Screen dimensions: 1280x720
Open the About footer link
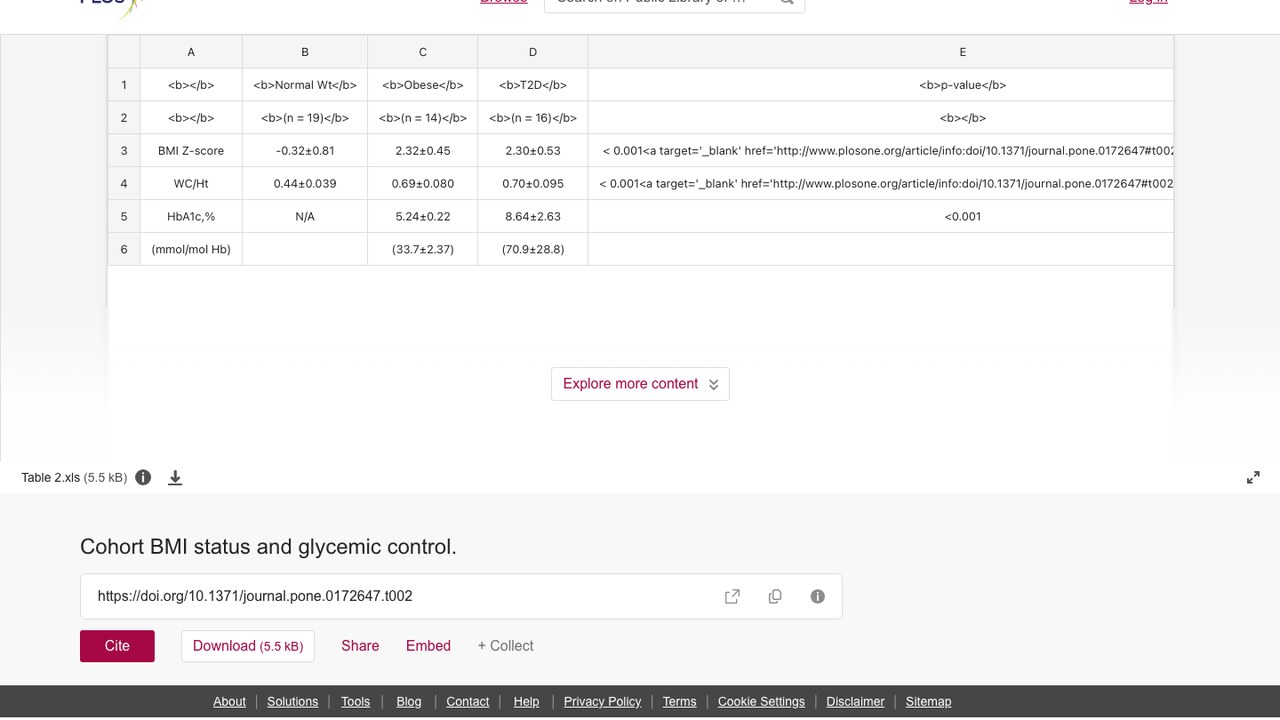(229, 702)
